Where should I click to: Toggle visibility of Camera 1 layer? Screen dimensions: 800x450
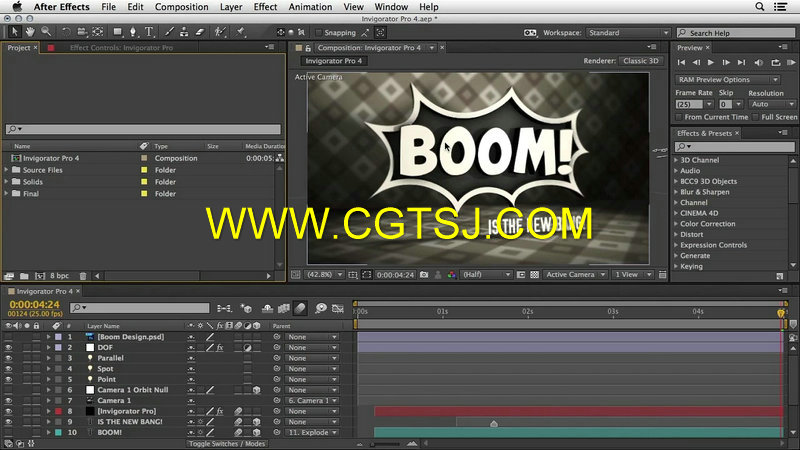(x=8, y=401)
